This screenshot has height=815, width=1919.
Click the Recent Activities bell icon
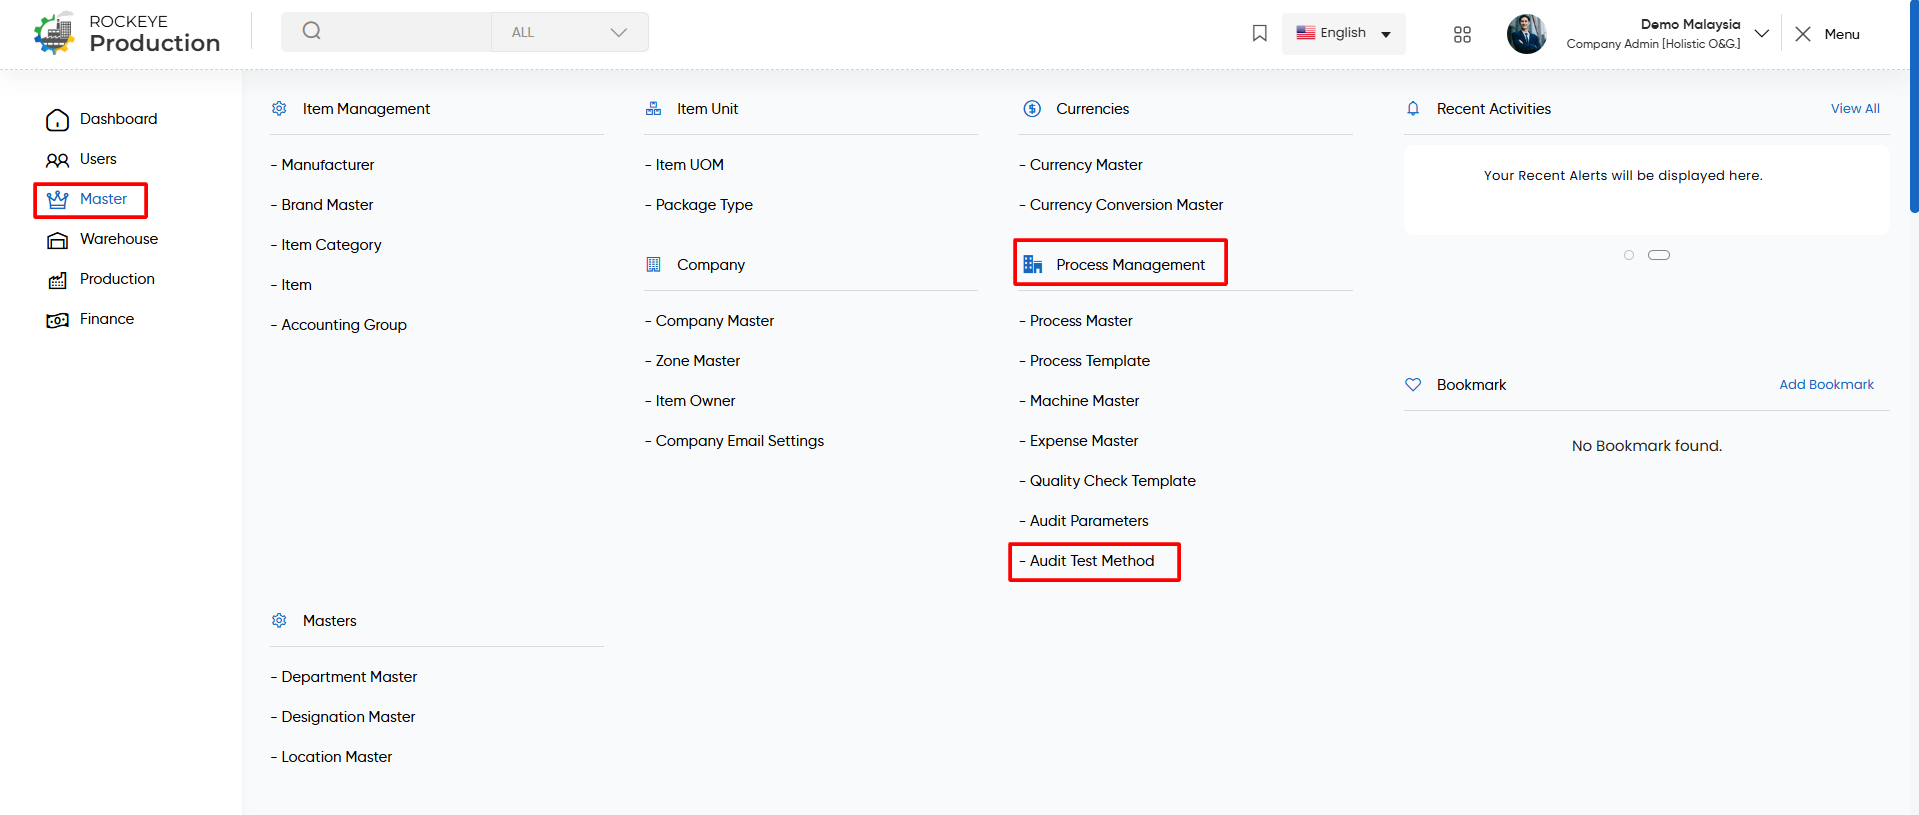[x=1413, y=109]
